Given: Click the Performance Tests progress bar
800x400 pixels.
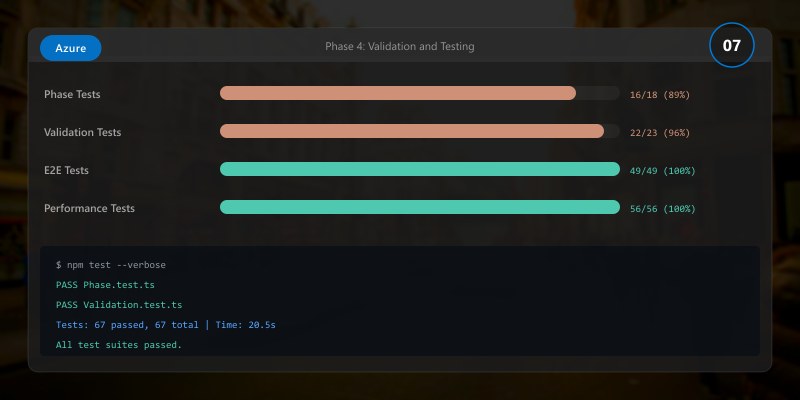Looking at the screenshot, I should click(x=419, y=207).
